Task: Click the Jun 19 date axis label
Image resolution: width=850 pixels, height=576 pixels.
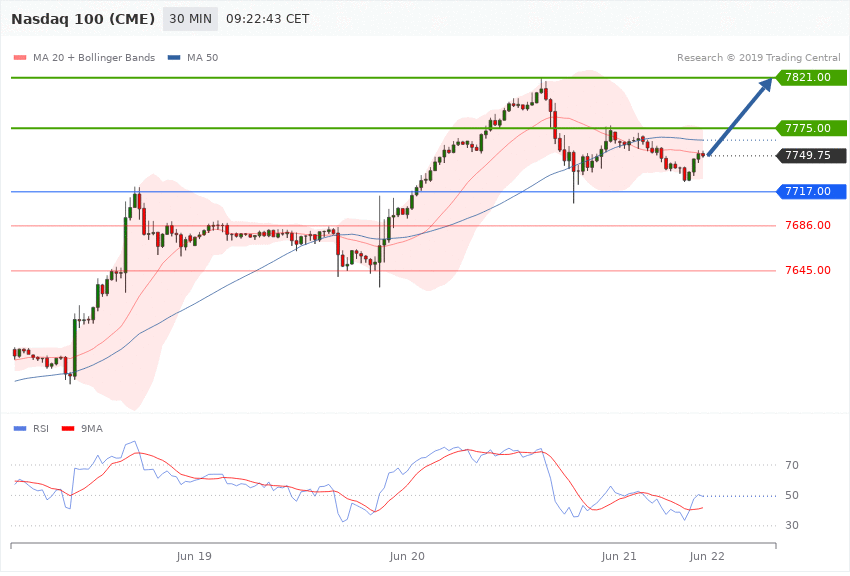Action: tap(194, 556)
